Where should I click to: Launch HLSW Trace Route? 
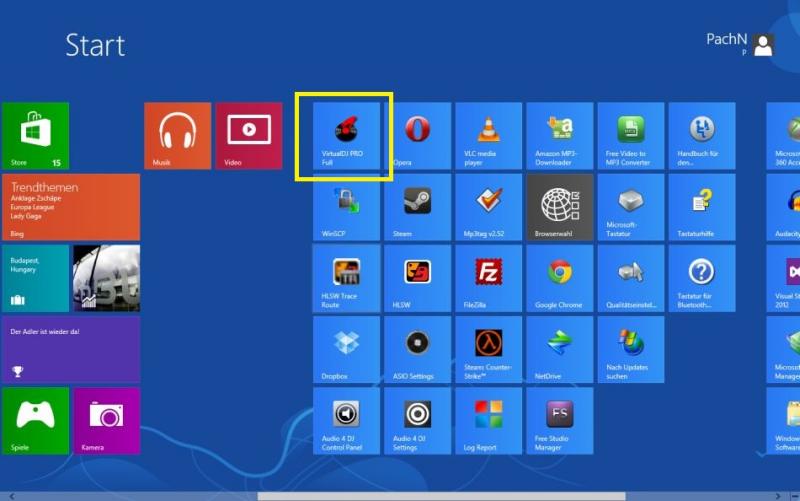346,279
